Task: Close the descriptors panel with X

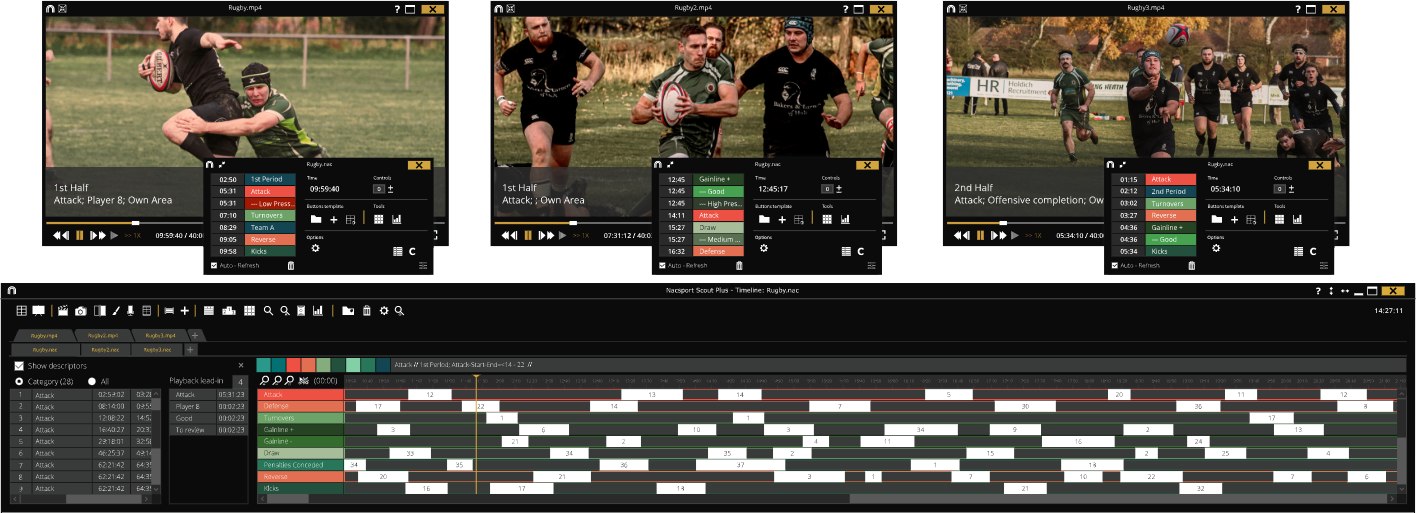Action: click(240, 366)
